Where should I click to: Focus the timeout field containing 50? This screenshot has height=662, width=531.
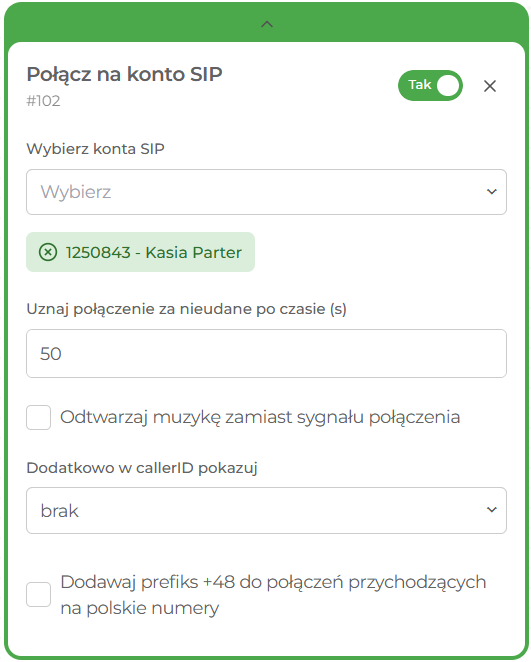(266, 353)
